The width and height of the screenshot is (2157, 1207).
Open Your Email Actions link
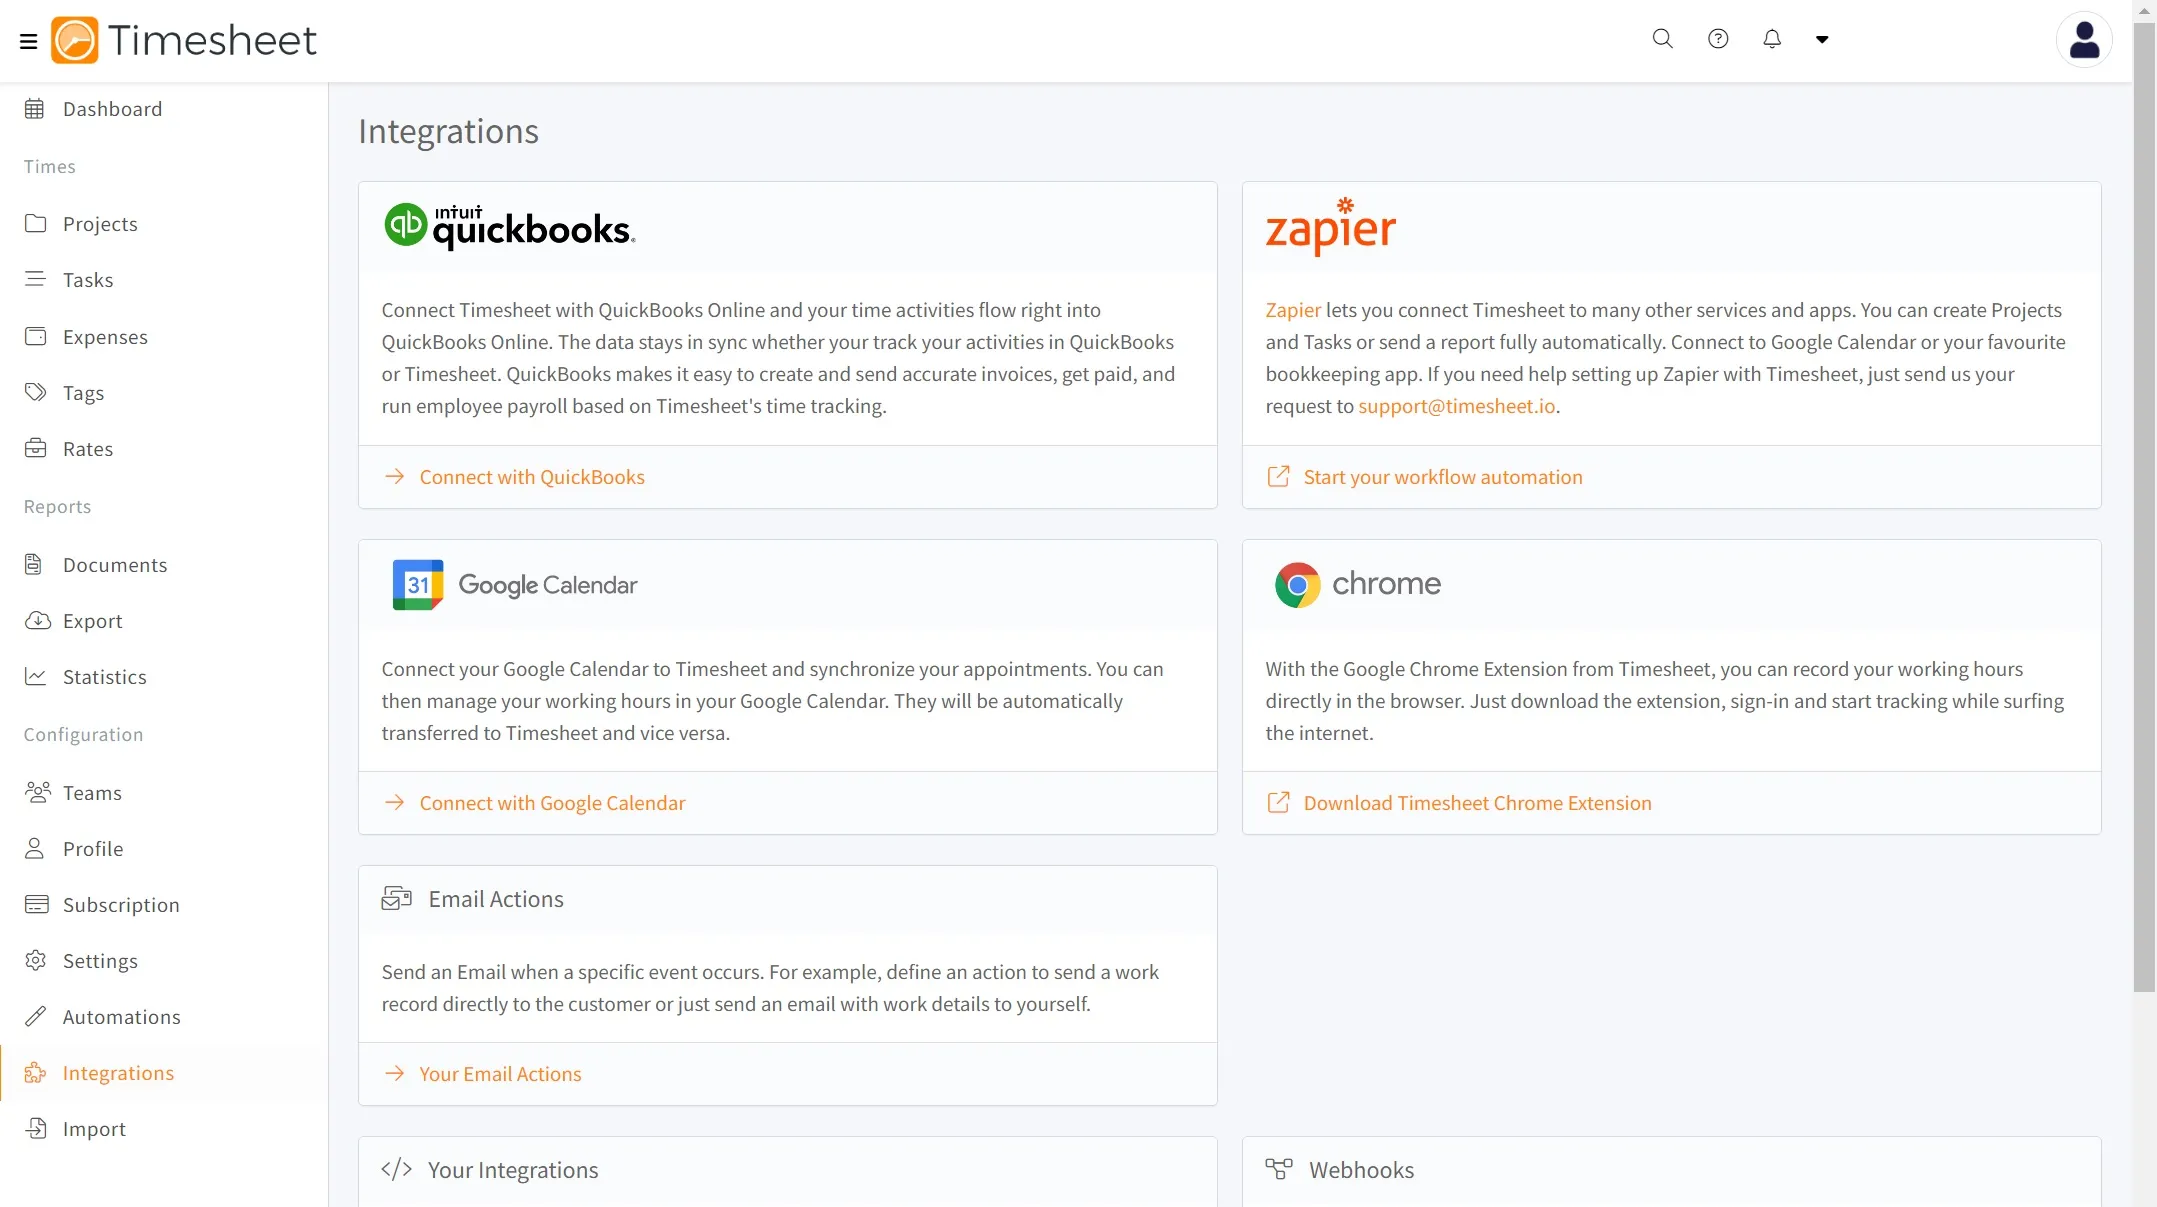click(x=500, y=1074)
